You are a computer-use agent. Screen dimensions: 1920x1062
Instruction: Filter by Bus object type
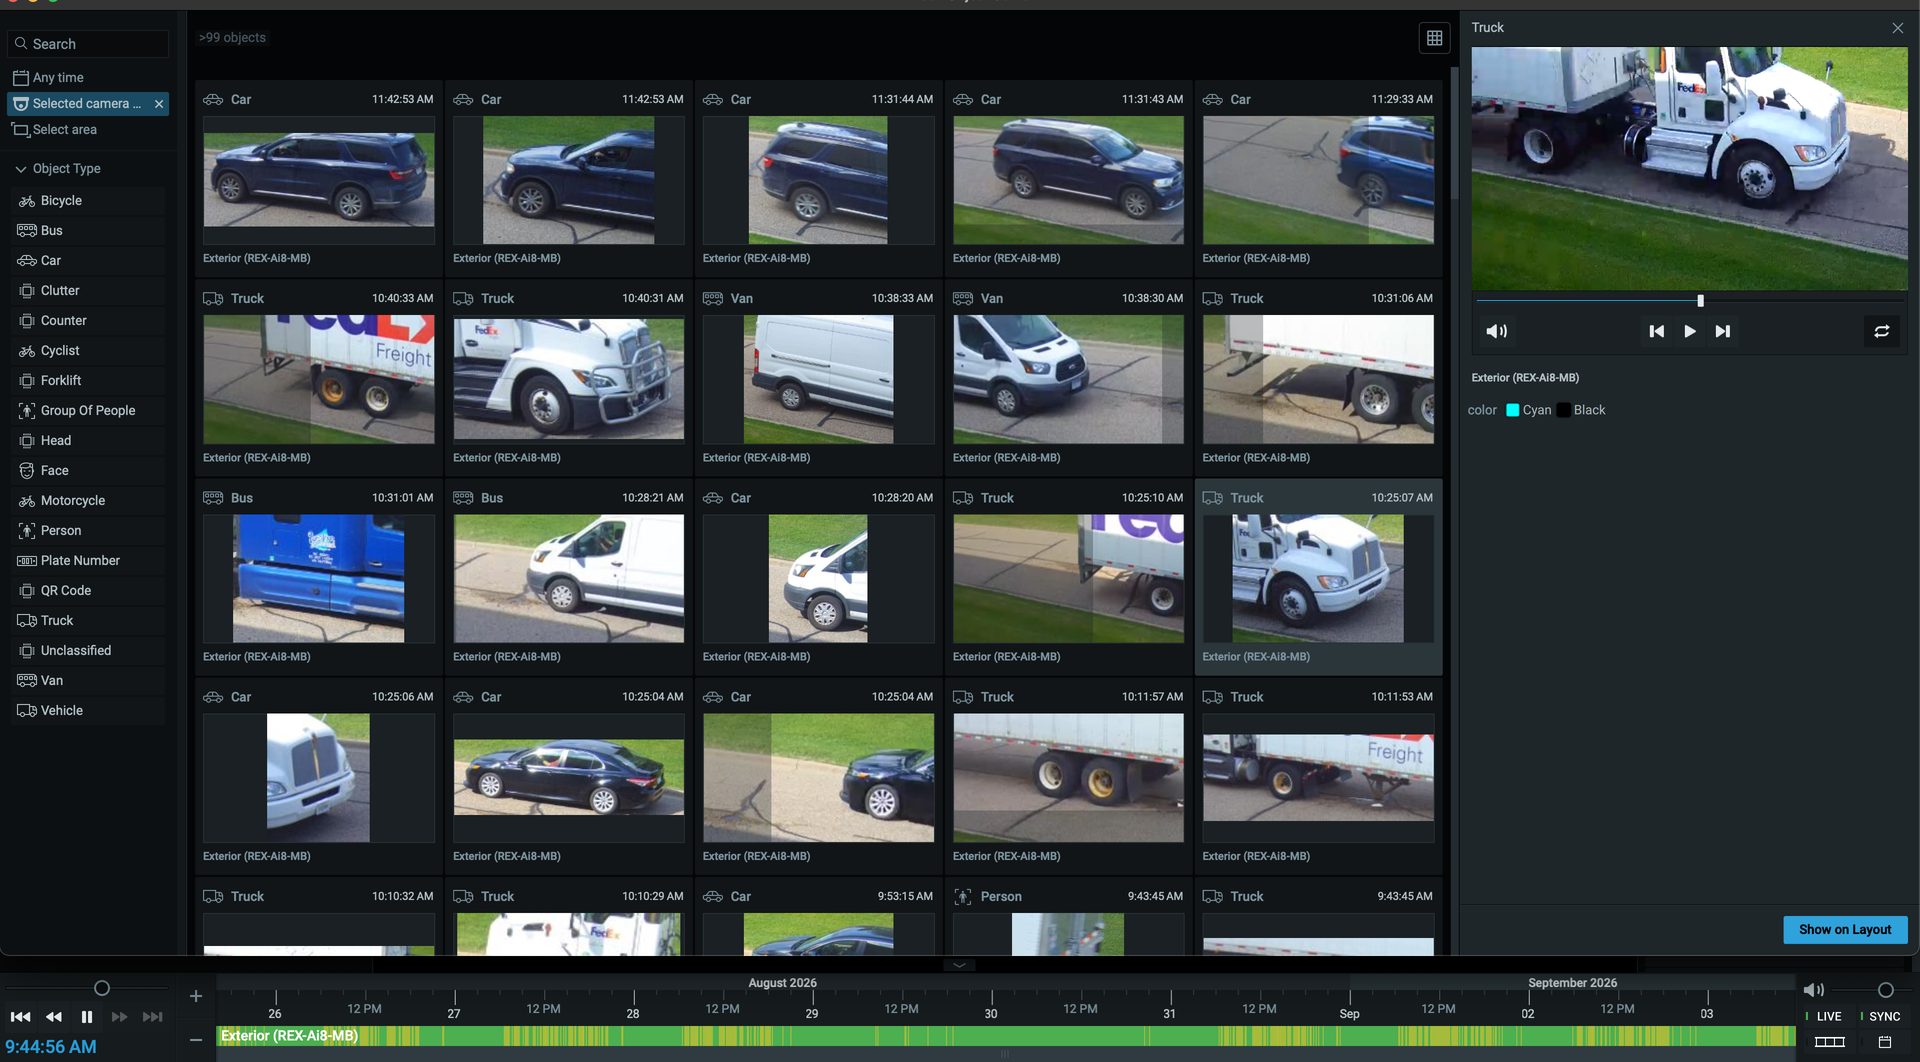87,231
